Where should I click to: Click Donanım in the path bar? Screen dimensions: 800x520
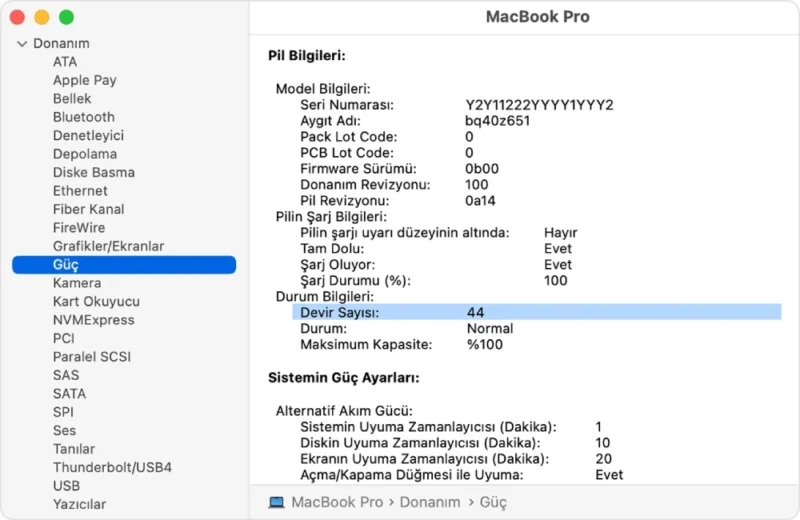point(430,503)
